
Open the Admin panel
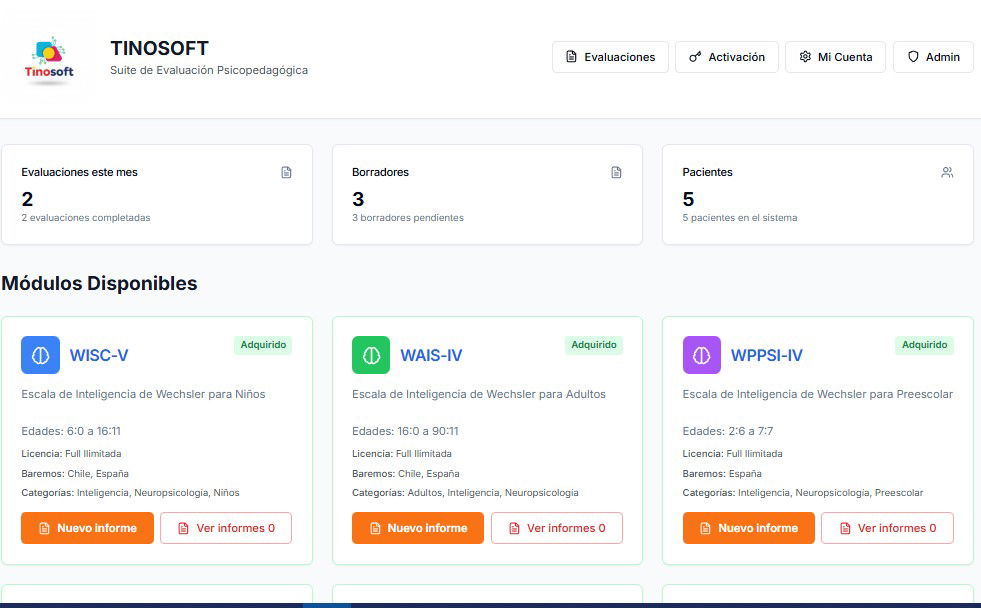click(933, 57)
